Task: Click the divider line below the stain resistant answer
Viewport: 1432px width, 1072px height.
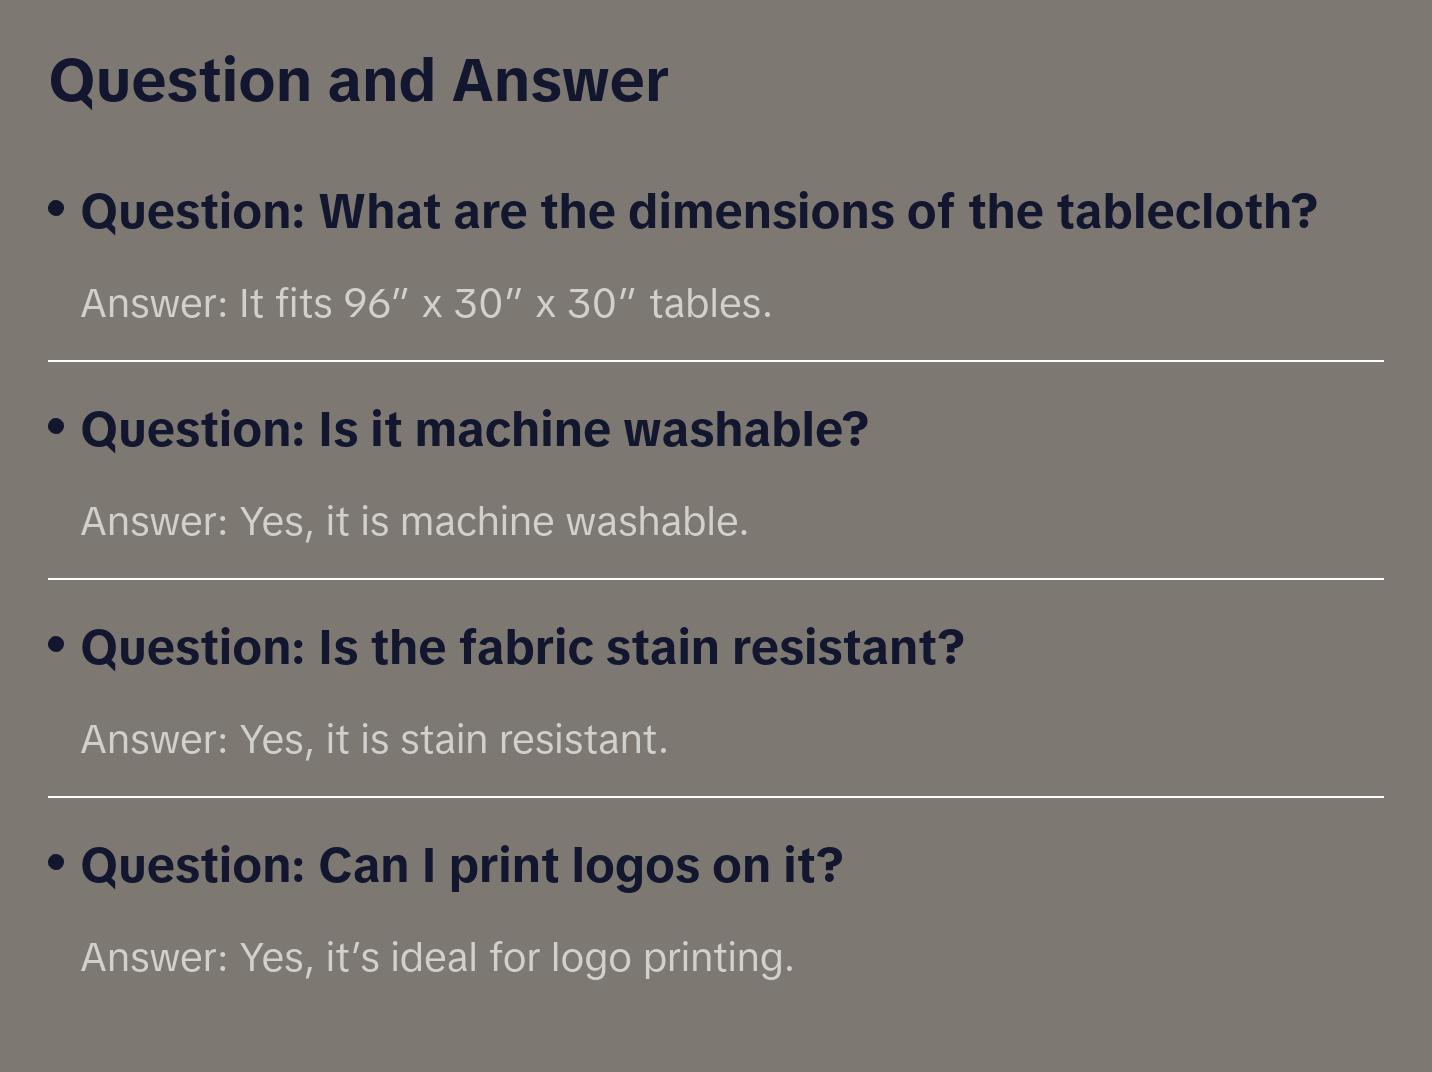Action: point(716,797)
